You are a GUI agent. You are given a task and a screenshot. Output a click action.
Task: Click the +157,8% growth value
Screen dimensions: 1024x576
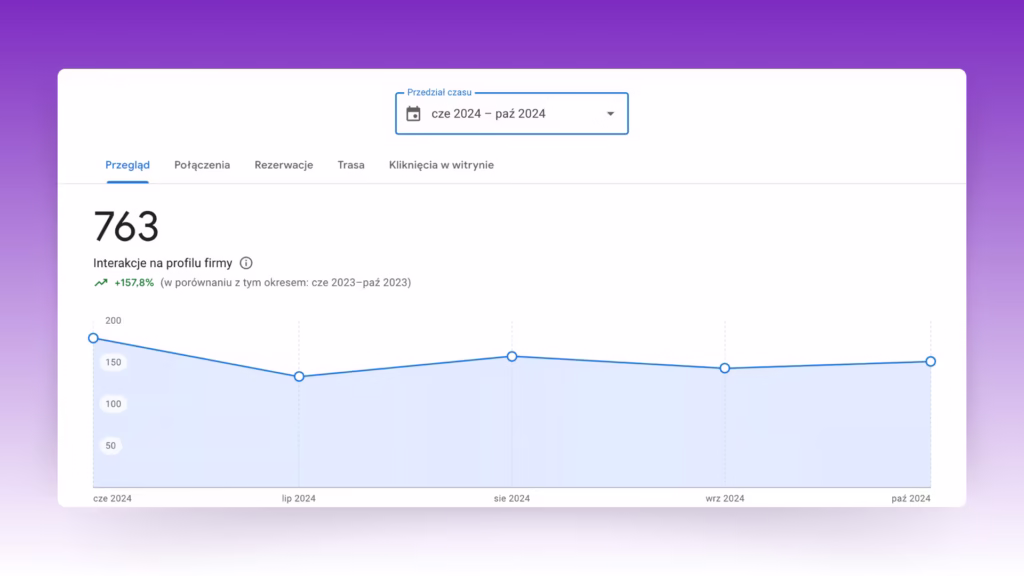(x=134, y=283)
